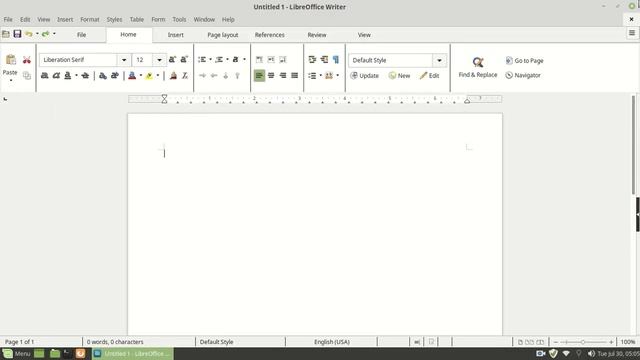The image size is (640, 360).
Task: Apply superscript formatting
Action: (115, 76)
